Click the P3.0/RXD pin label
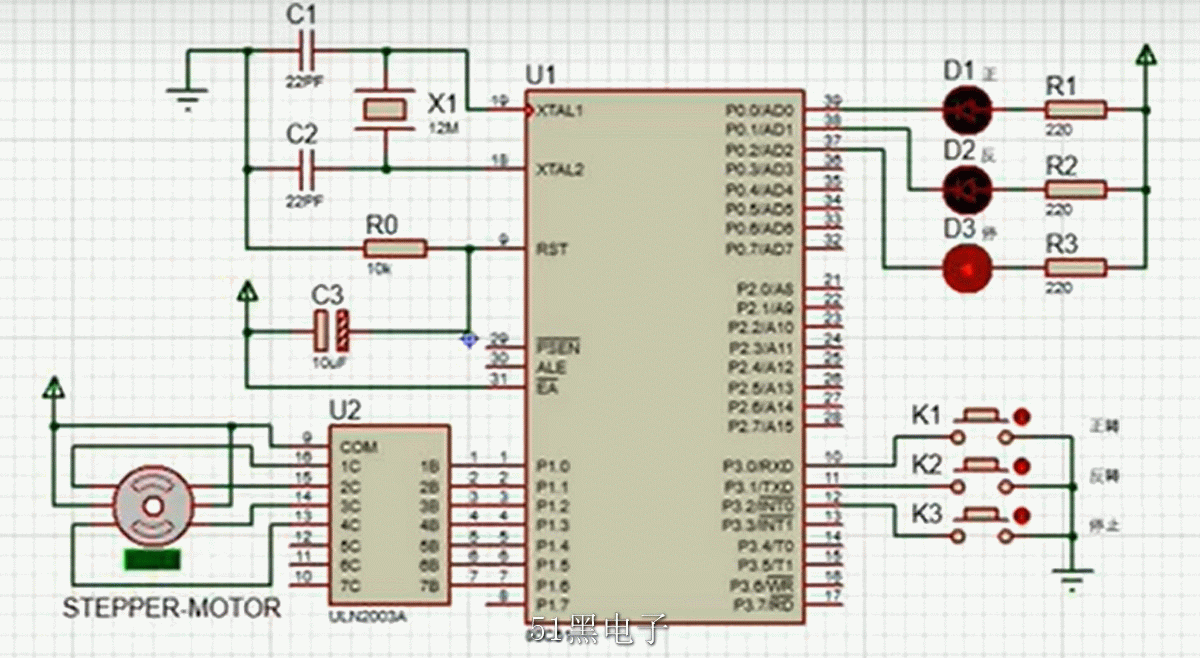The width and height of the screenshot is (1200, 658). pos(759,465)
